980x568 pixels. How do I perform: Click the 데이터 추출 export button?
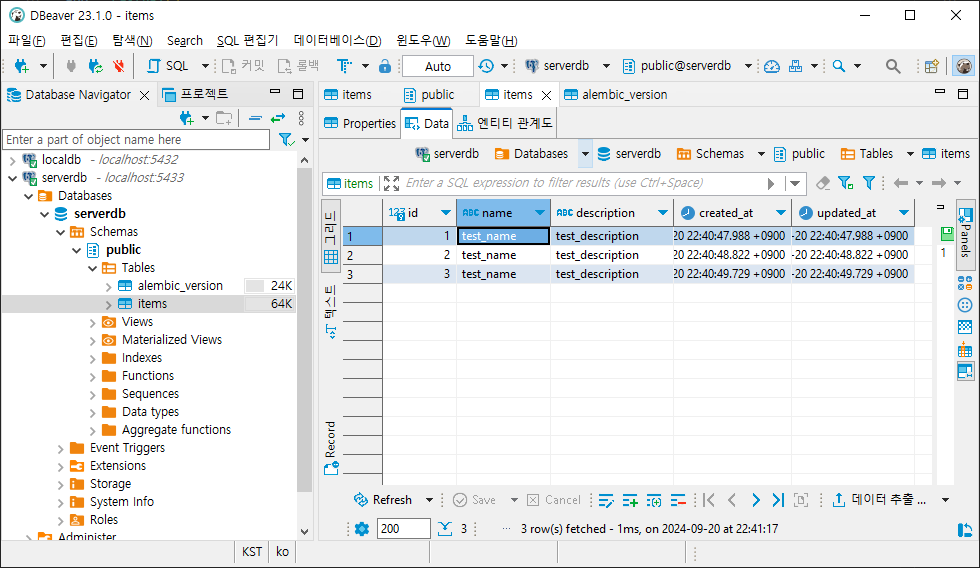click(x=880, y=500)
